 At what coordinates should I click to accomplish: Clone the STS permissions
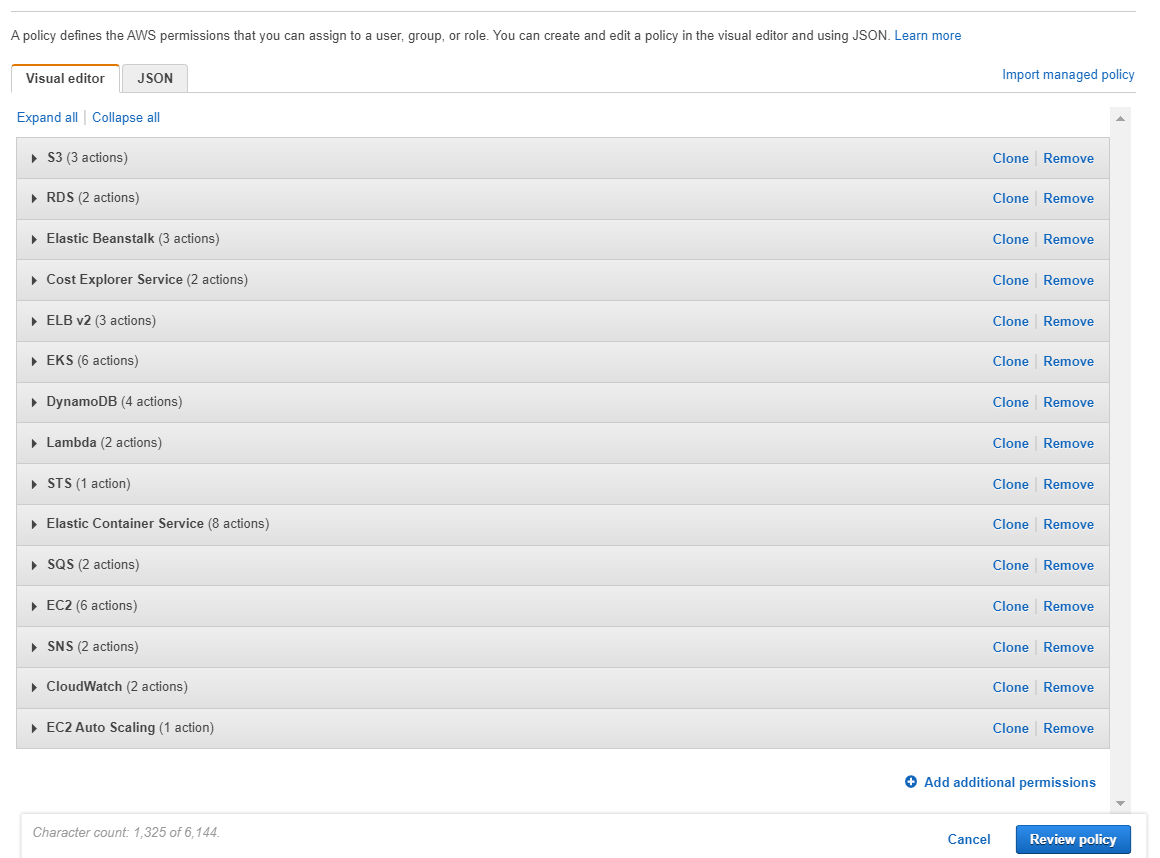[1011, 484]
